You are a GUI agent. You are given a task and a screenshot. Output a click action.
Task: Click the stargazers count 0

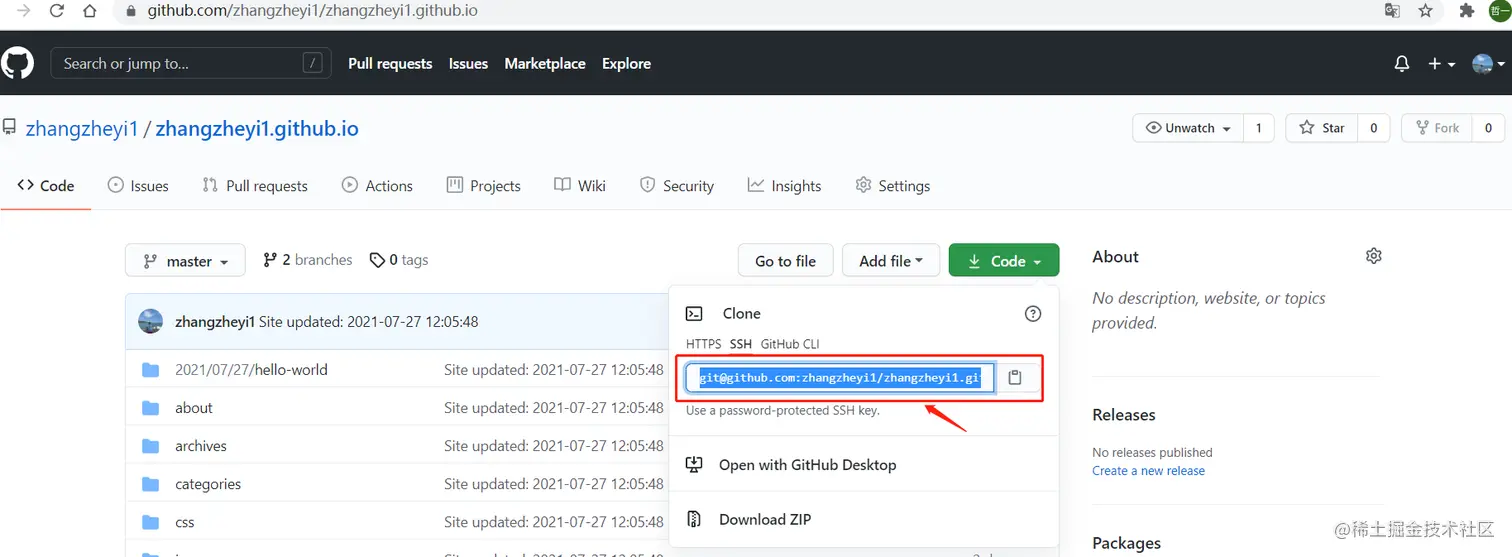point(1373,128)
